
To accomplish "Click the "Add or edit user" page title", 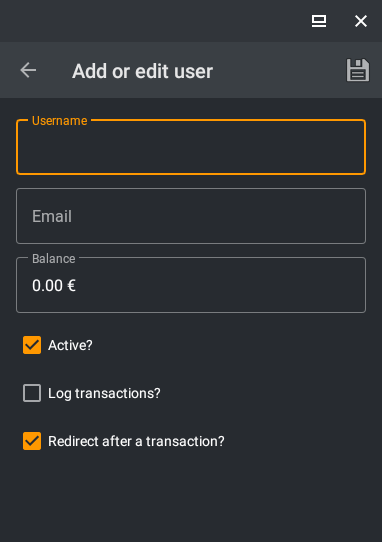I will 142,71.
